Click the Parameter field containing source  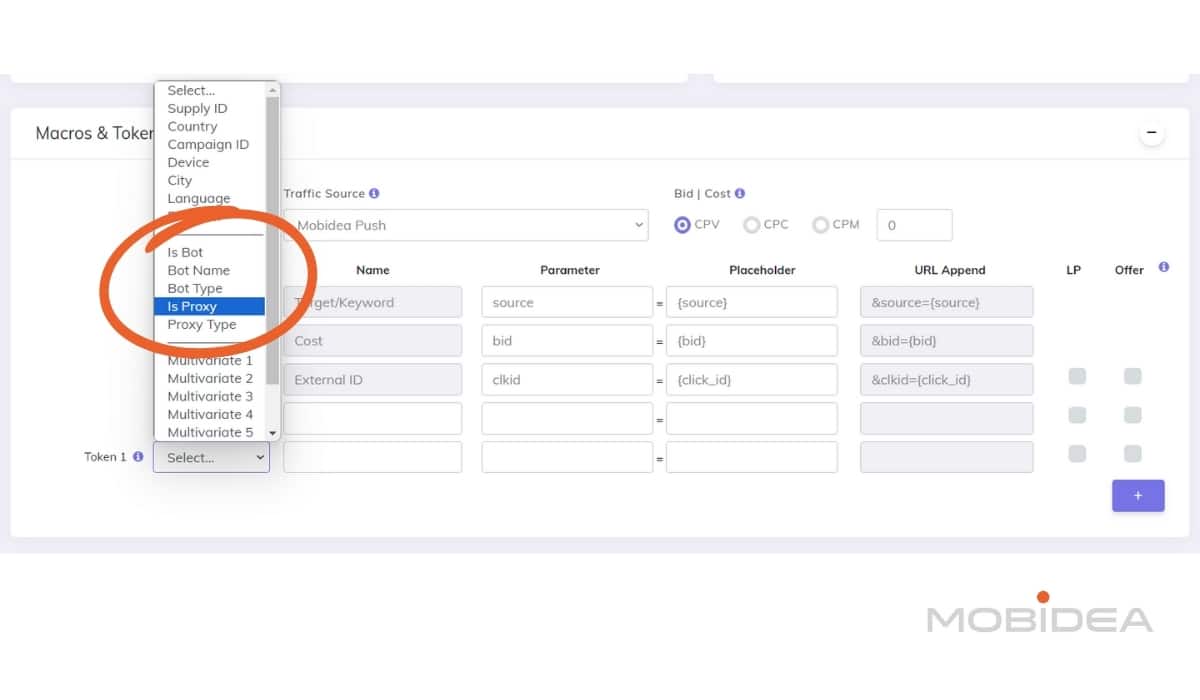pos(567,302)
